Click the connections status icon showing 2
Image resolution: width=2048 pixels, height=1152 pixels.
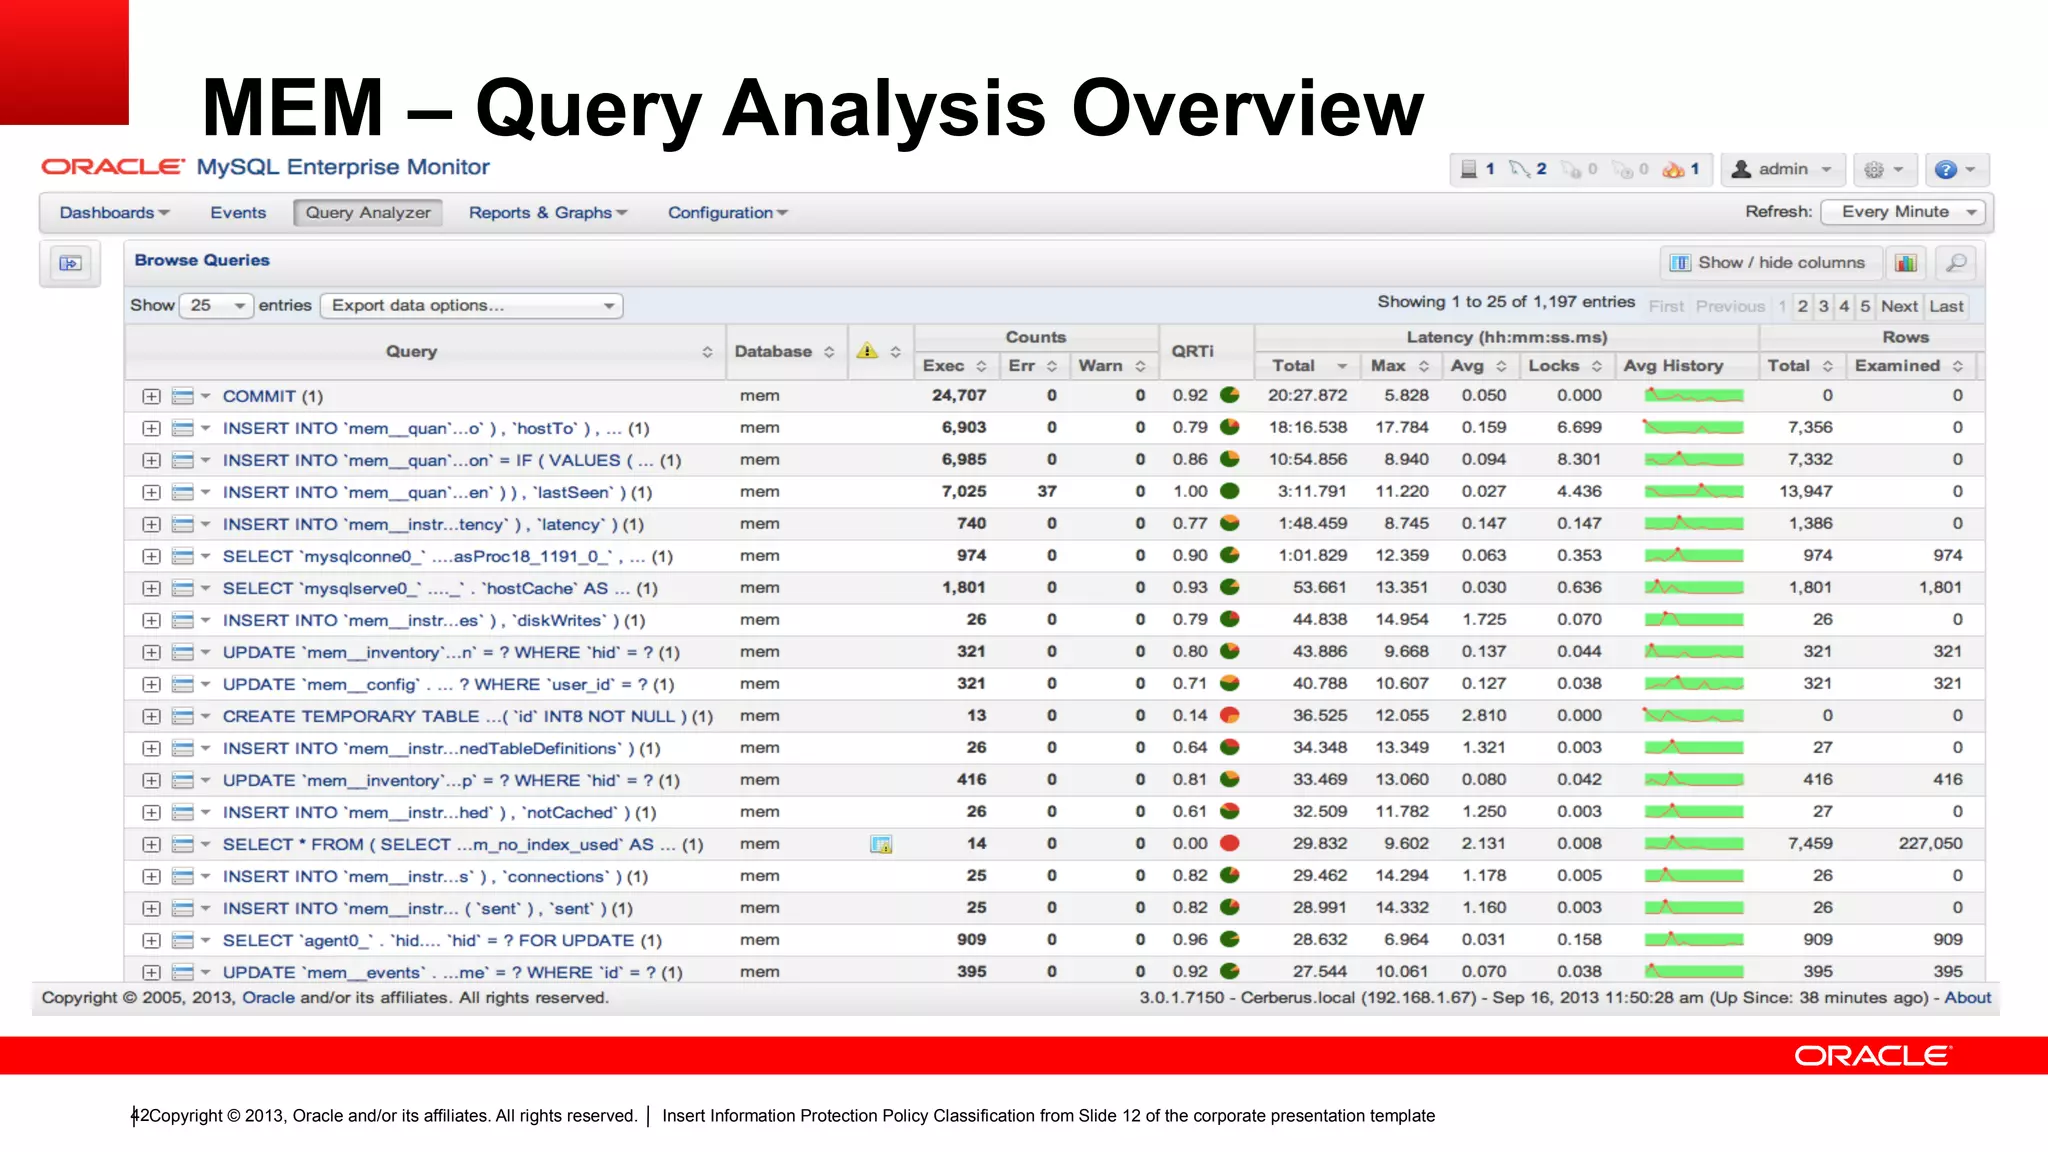coord(1528,169)
